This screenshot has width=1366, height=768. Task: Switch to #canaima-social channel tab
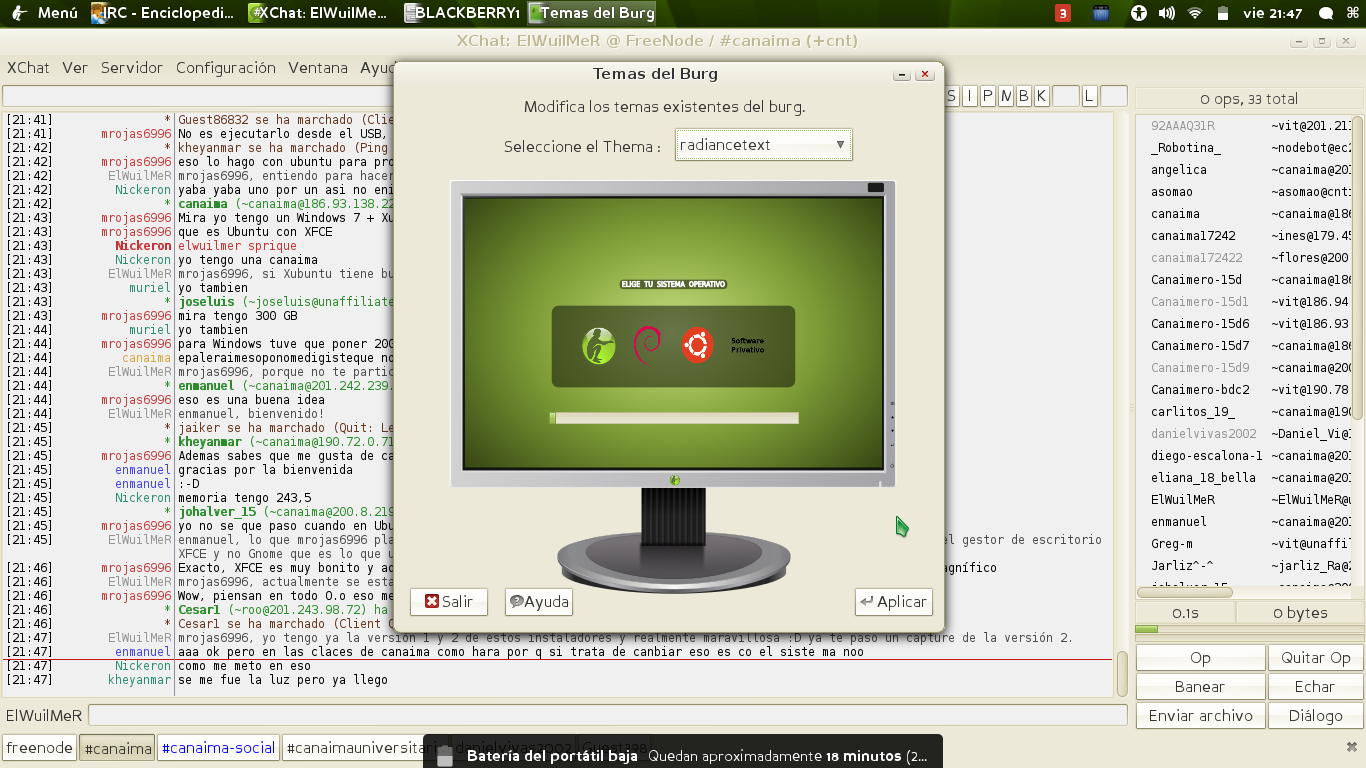(218, 748)
